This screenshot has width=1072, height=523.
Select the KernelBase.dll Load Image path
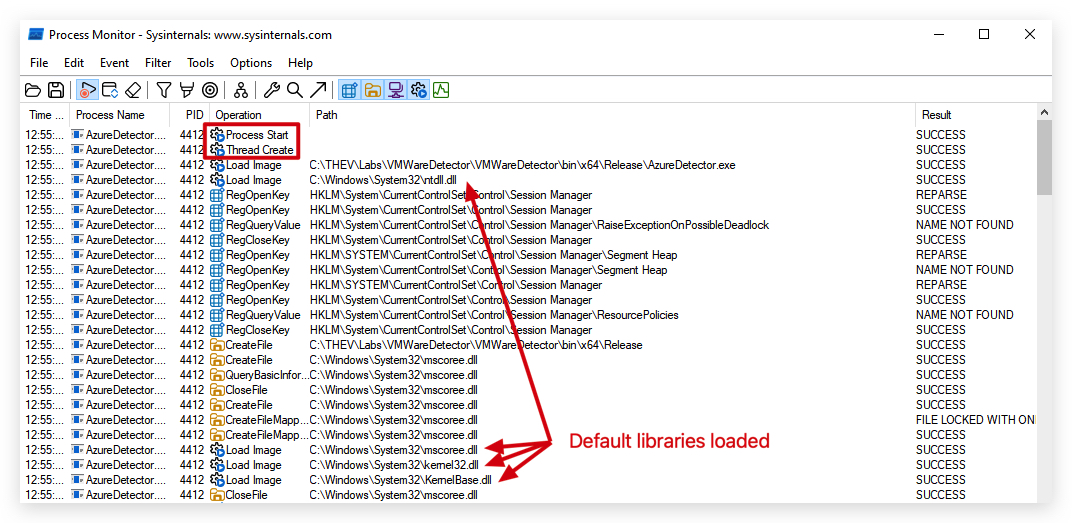tap(400, 480)
